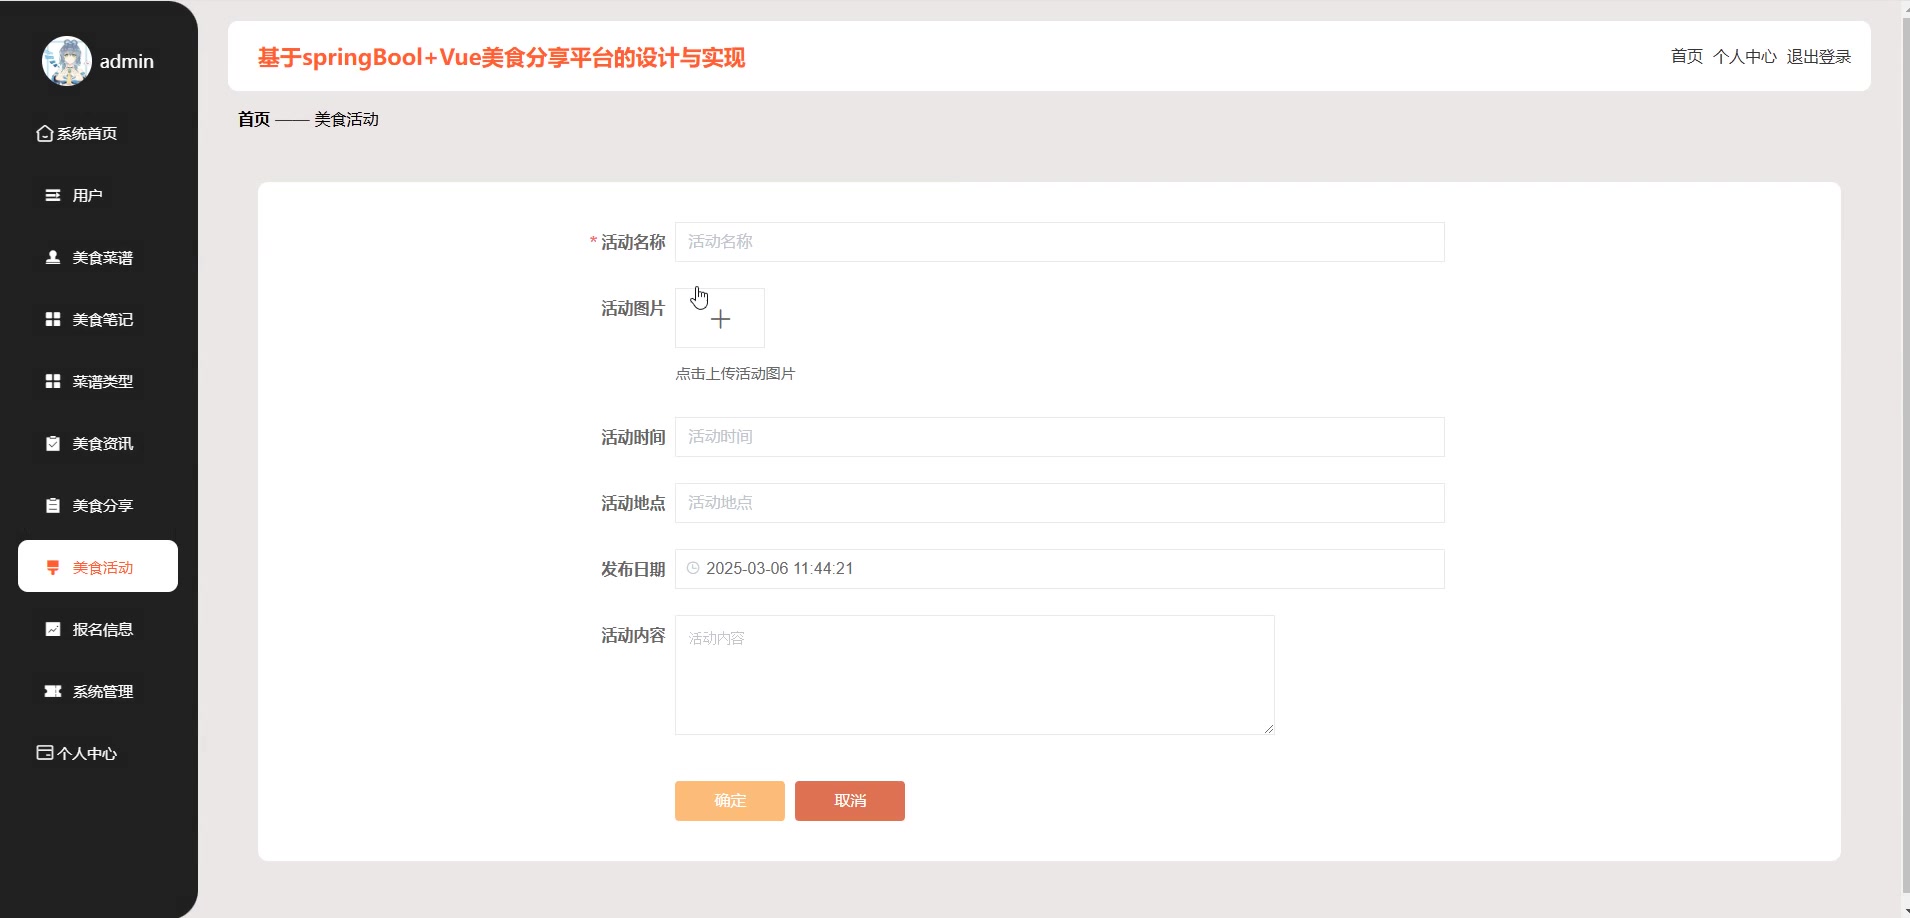1910x918 pixels.
Task: Select the 报名信息 registration info icon
Action: pyautogui.click(x=52, y=629)
